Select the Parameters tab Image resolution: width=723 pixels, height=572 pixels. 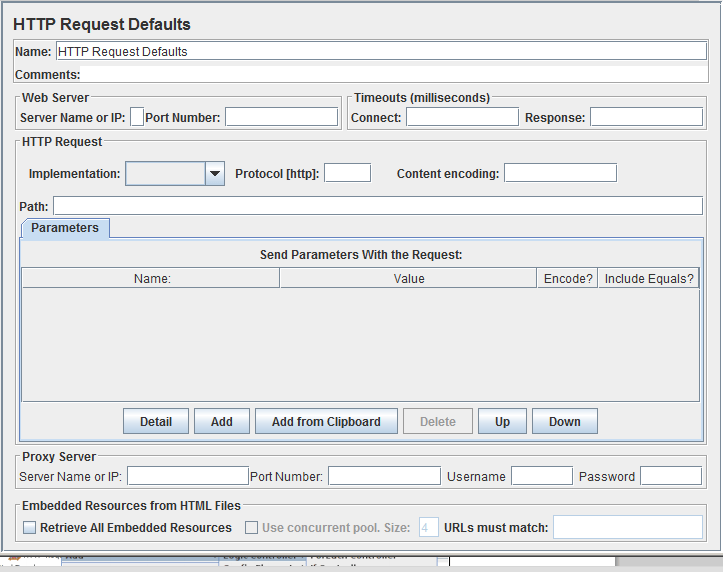click(x=65, y=228)
